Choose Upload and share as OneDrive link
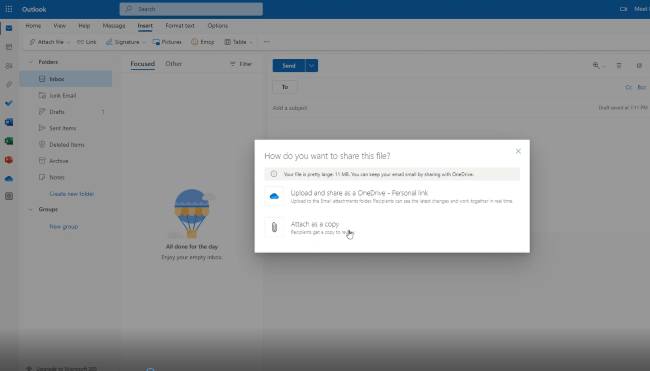 pos(392,196)
